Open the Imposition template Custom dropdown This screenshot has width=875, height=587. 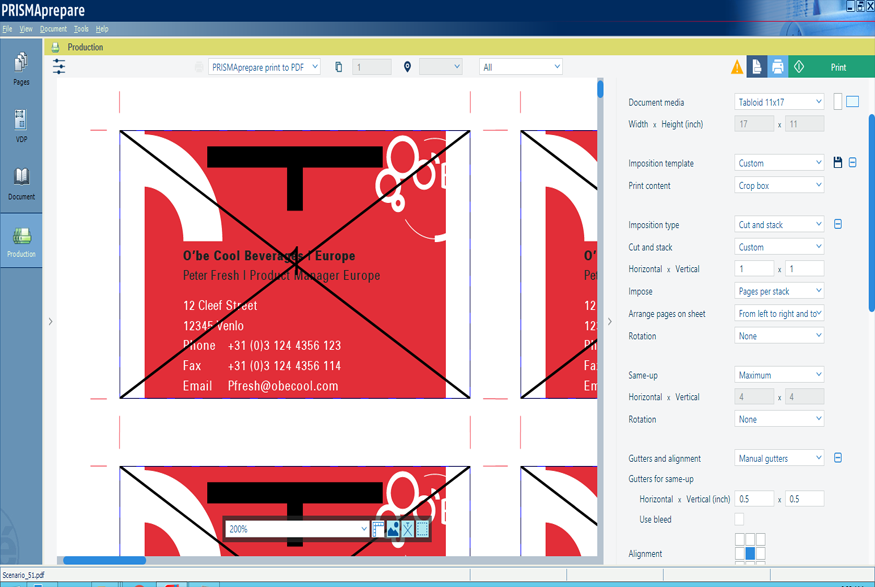(x=779, y=163)
